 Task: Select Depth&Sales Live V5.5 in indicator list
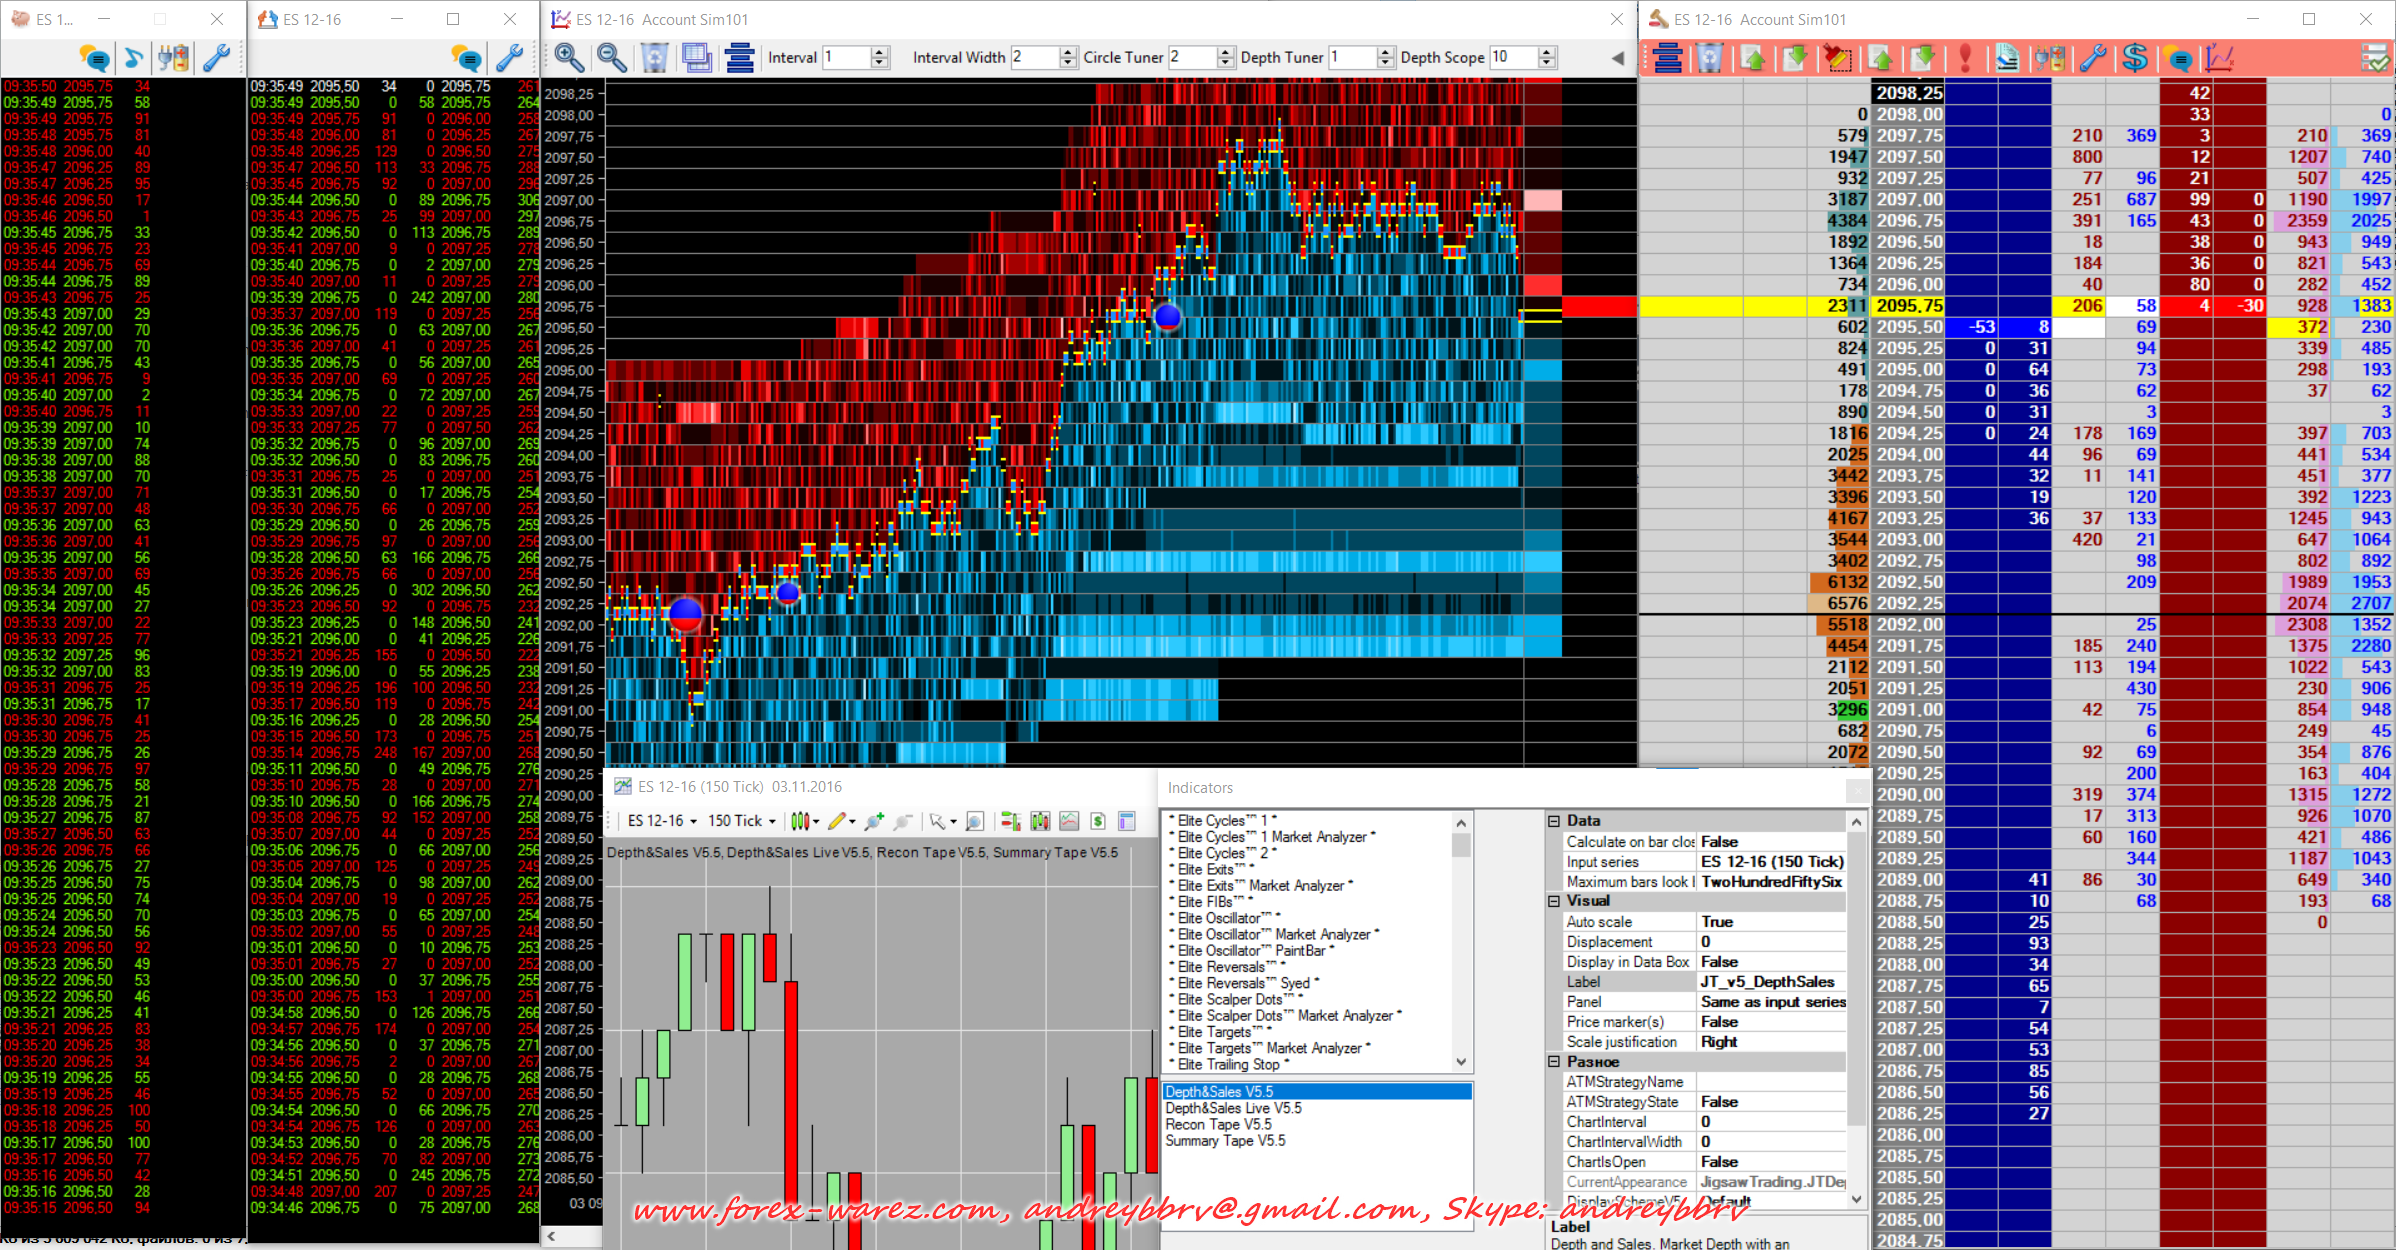(1233, 1108)
